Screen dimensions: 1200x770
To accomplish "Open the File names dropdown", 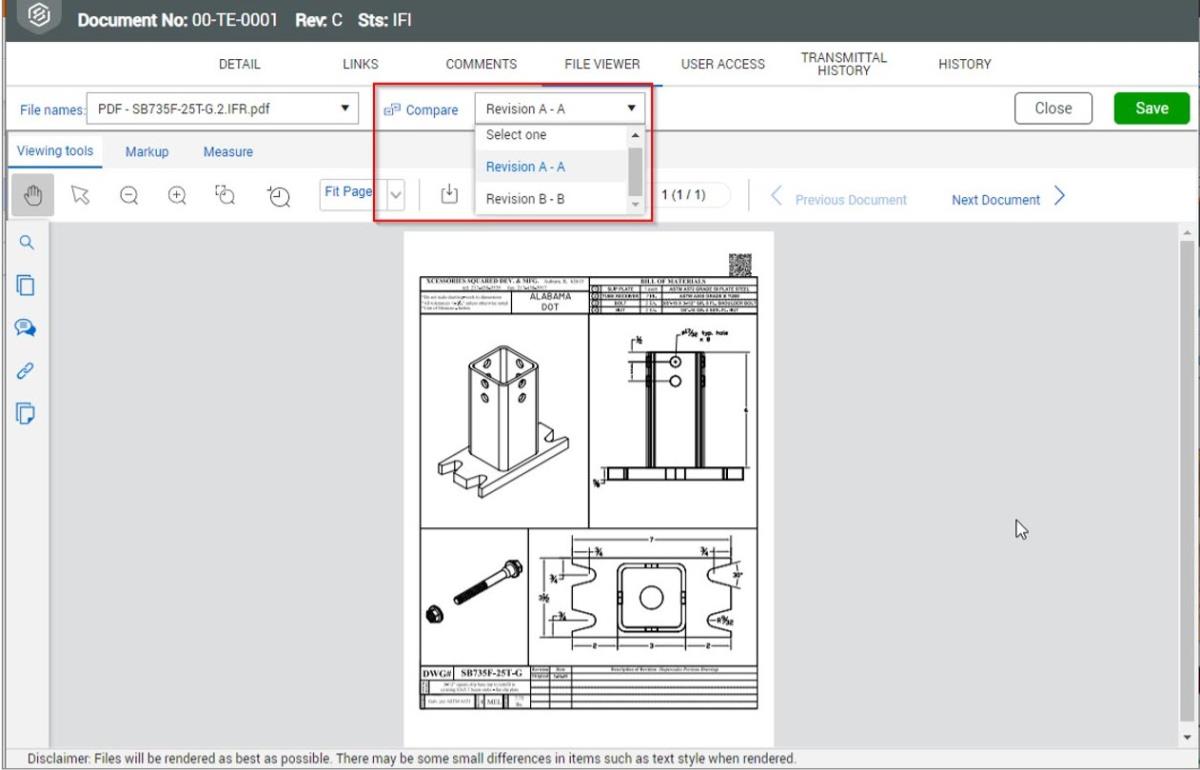I will click(x=224, y=109).
